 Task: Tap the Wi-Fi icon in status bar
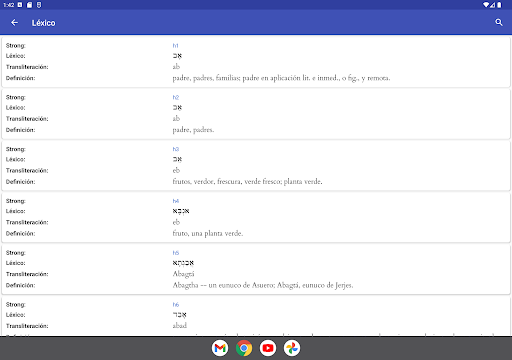486,5
